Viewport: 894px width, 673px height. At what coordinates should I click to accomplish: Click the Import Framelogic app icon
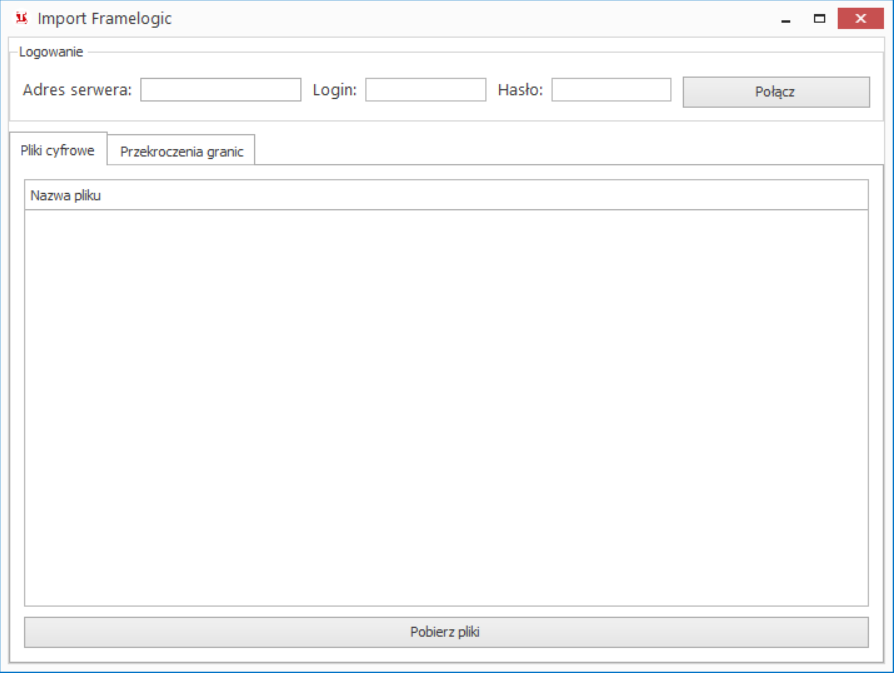point(22,18)
